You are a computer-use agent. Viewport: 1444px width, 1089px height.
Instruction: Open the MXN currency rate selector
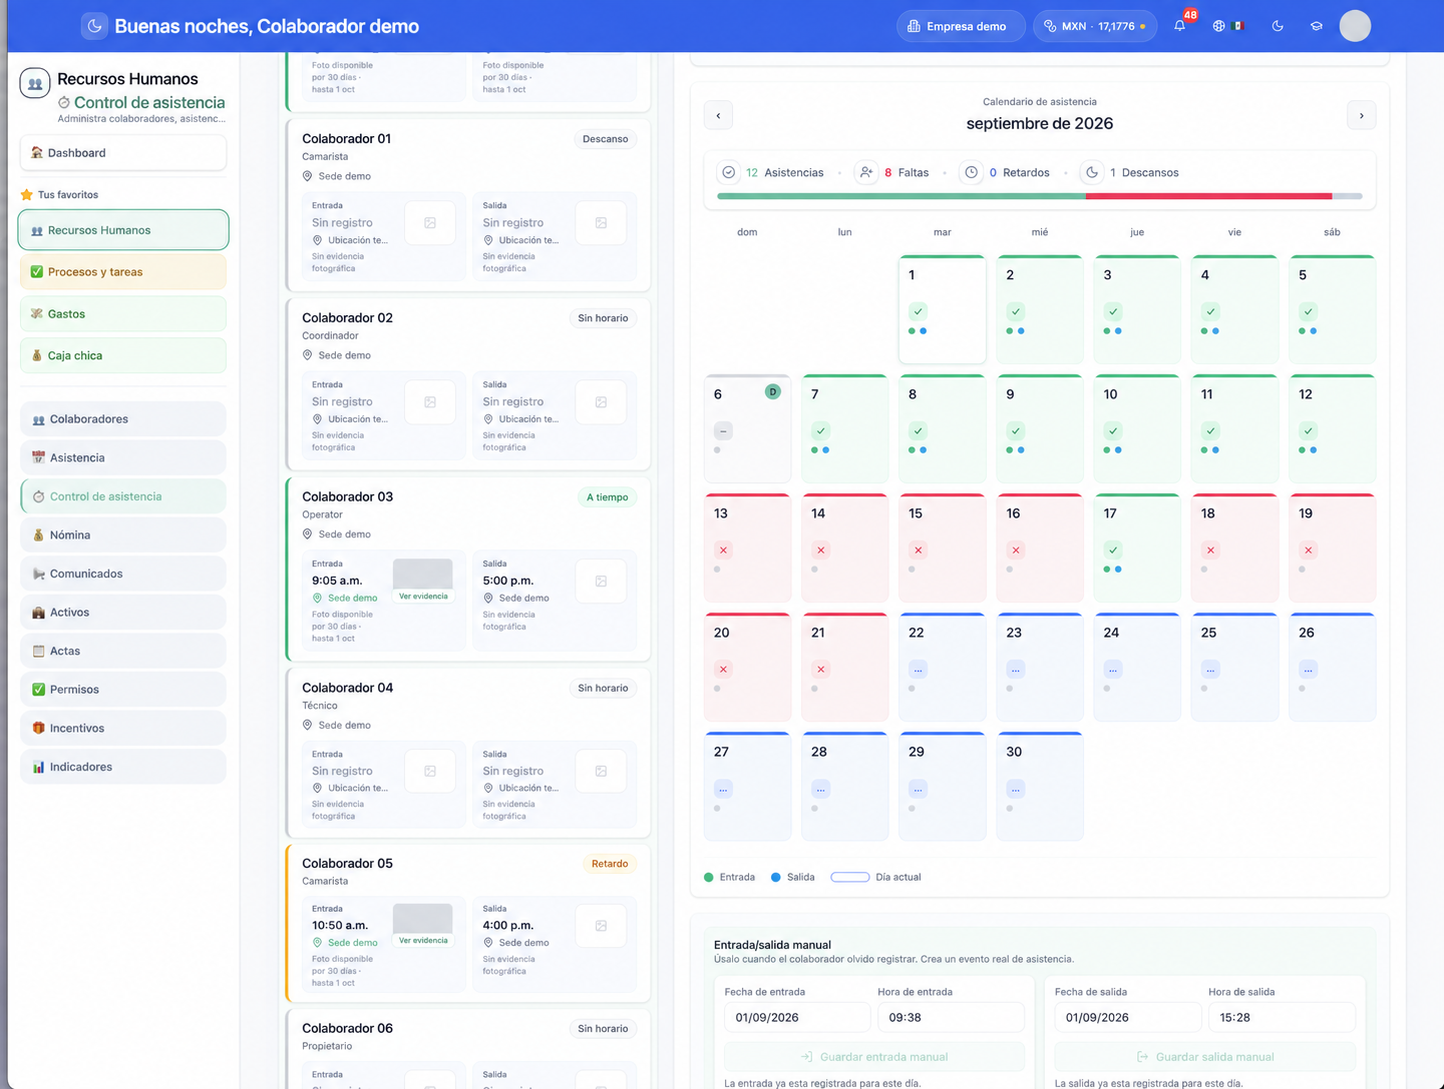click(x=1095, y=26)
